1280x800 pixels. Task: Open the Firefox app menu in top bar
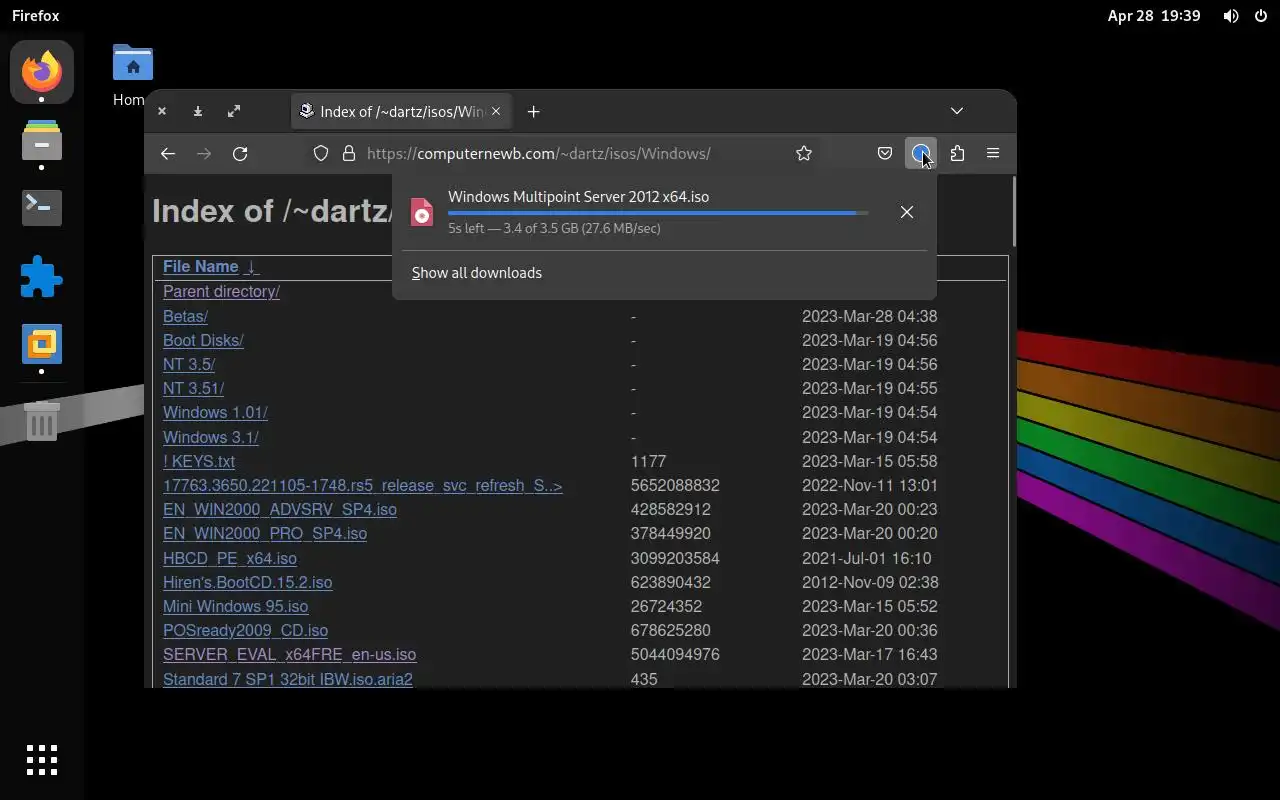[x=36, y=16]
